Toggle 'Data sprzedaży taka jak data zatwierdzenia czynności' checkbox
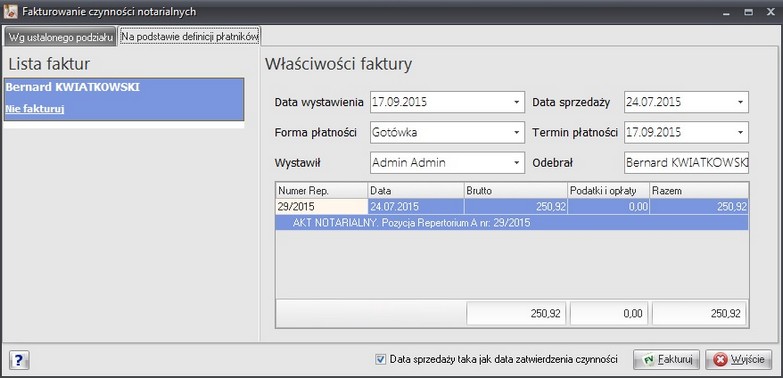 [x=381, y=359]
